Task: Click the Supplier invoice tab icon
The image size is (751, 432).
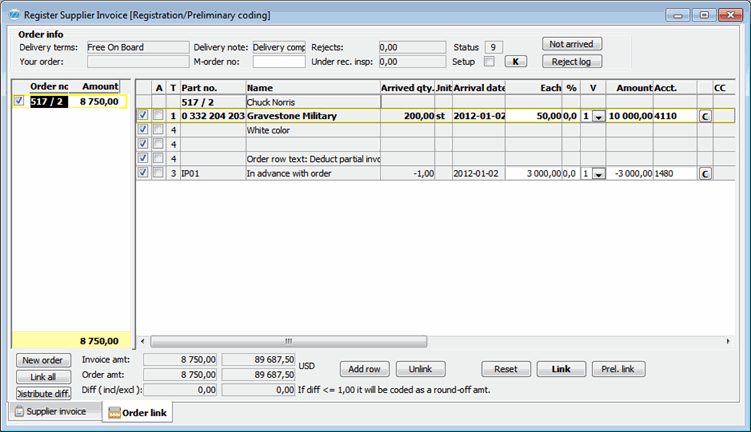Action: point(17,411)
